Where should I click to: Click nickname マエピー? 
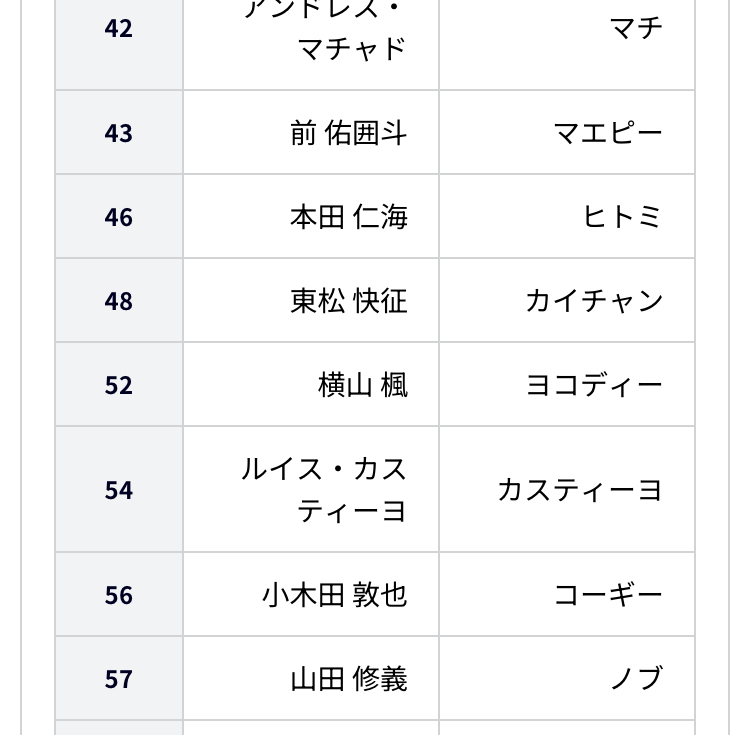coord(608,133)
